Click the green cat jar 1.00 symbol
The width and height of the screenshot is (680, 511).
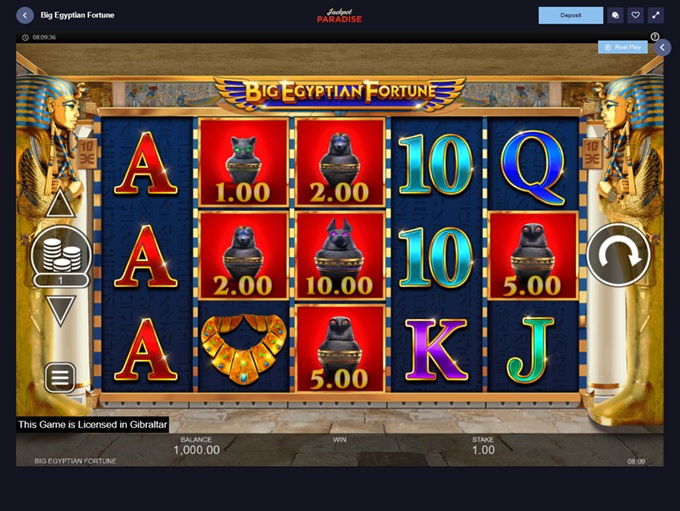coord(243,162)
